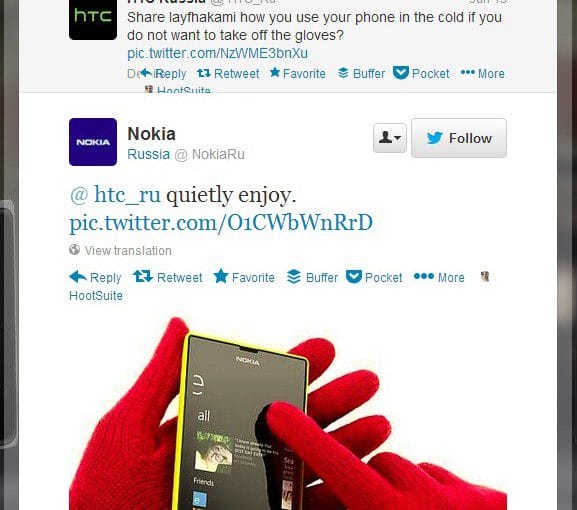This screenshot has height=510, width=577.
Task: Click HootSuite link under Nokia tweet
Action: [x=96, y=296]
